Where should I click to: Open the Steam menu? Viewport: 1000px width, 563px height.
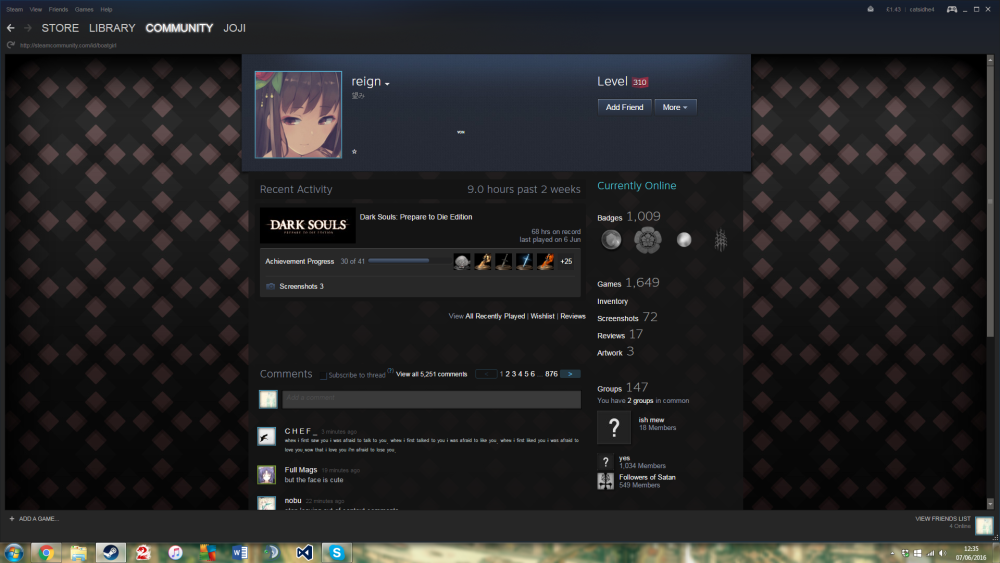14,10
